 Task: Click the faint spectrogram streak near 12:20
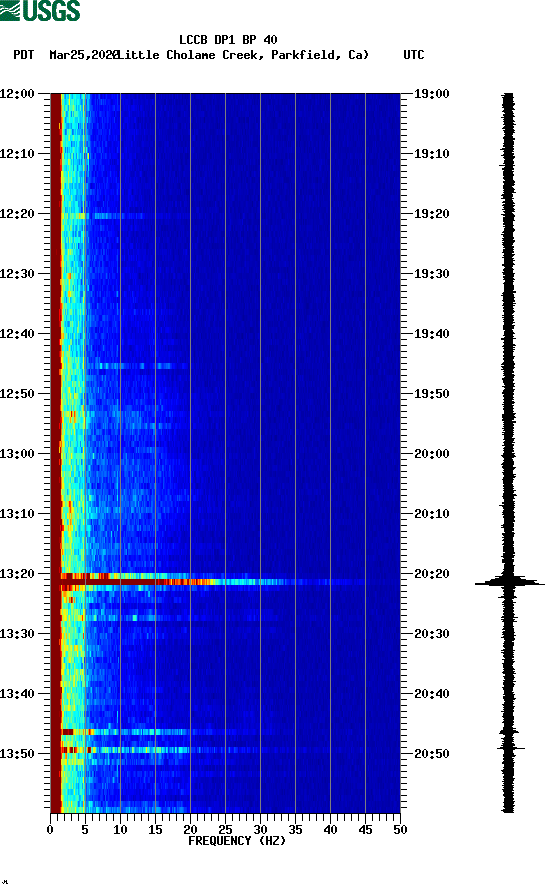[x=103, y=216]
